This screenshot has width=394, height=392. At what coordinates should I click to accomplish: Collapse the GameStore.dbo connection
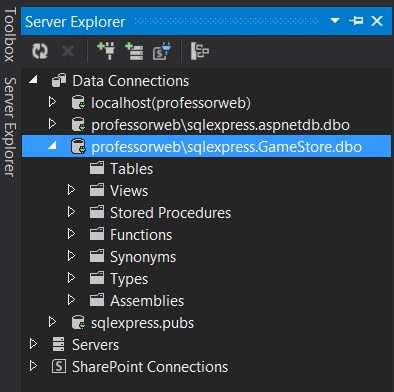[x=52, y=145]
